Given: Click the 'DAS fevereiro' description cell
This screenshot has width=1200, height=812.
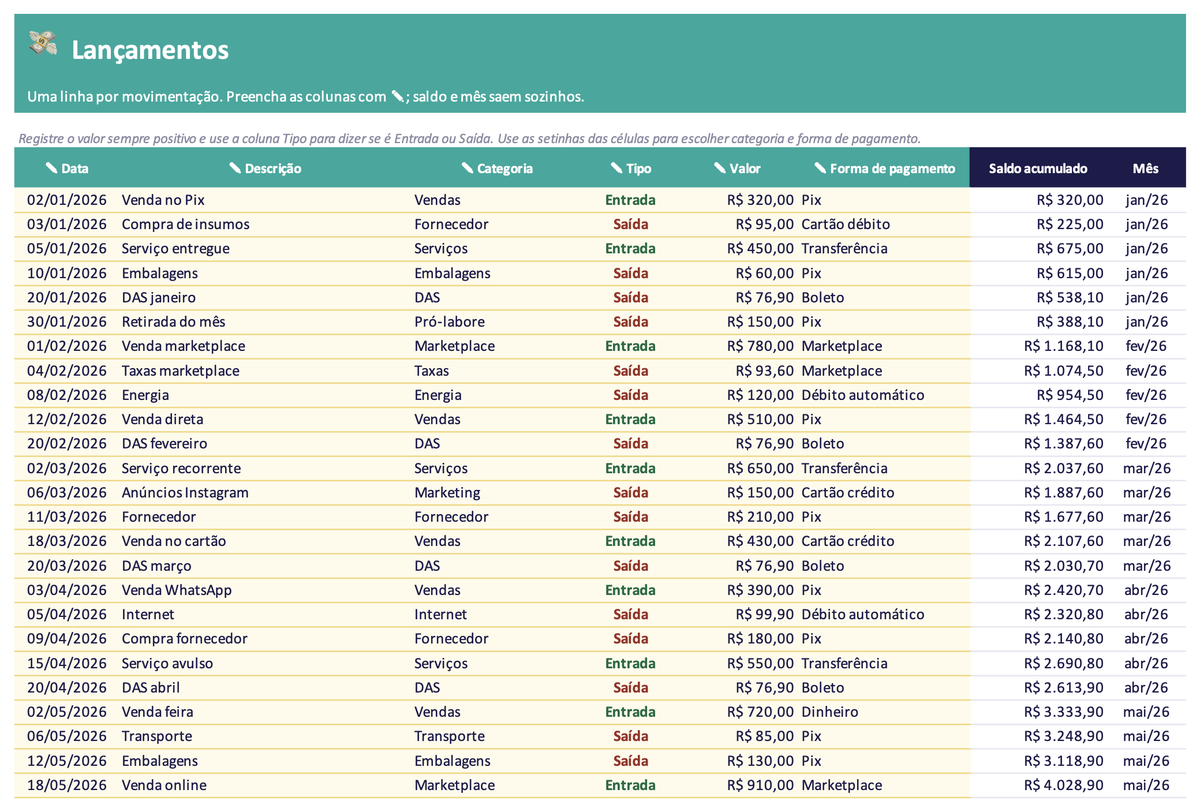Looking at the screenshot, I should (x=265, y=444).
